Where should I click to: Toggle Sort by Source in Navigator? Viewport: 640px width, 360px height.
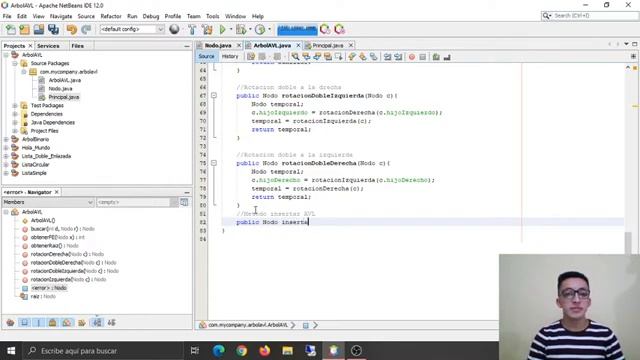tap(111, 323)
